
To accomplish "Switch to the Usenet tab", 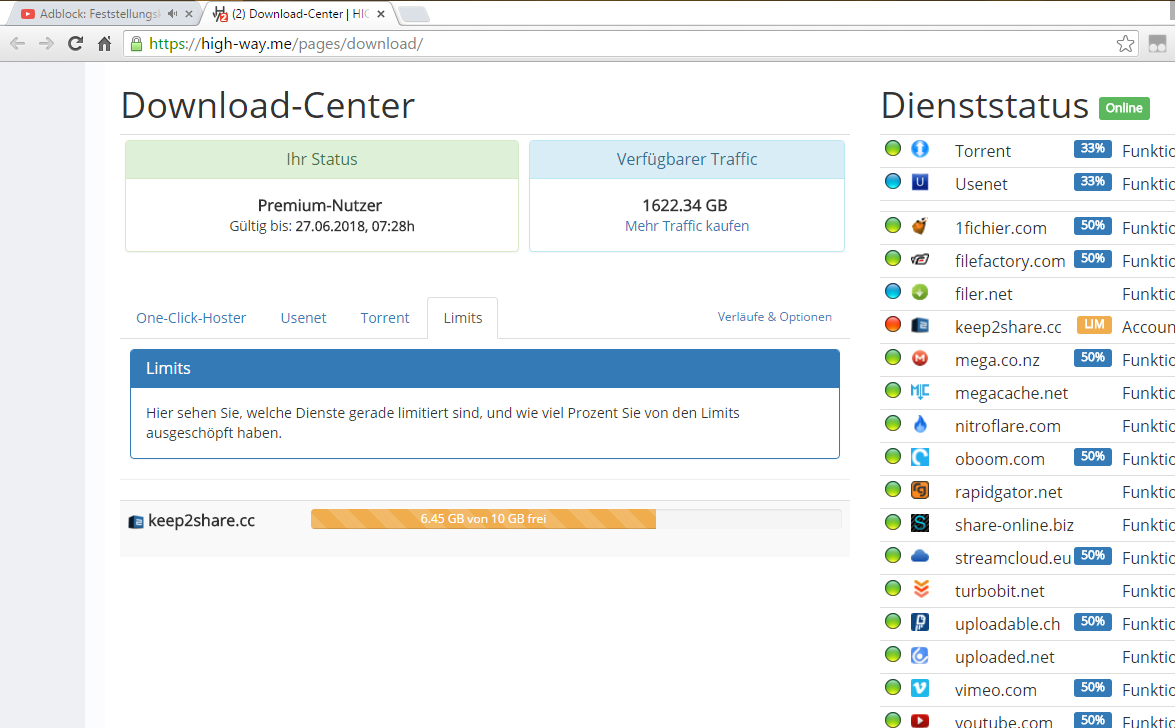I will [x=303, y=318].
